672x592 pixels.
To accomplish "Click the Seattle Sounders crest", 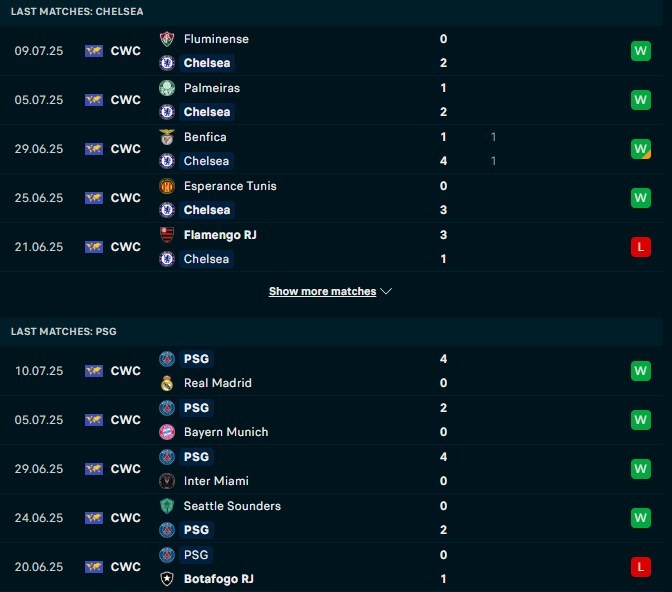I will pyautogui.click(x=167, y=506).
